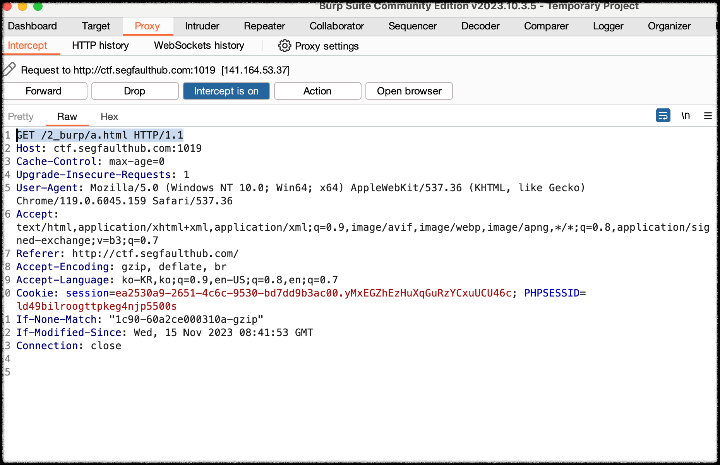Open the Action dropdown menu
Screen dimensions: 720x465
click(317, 91)
